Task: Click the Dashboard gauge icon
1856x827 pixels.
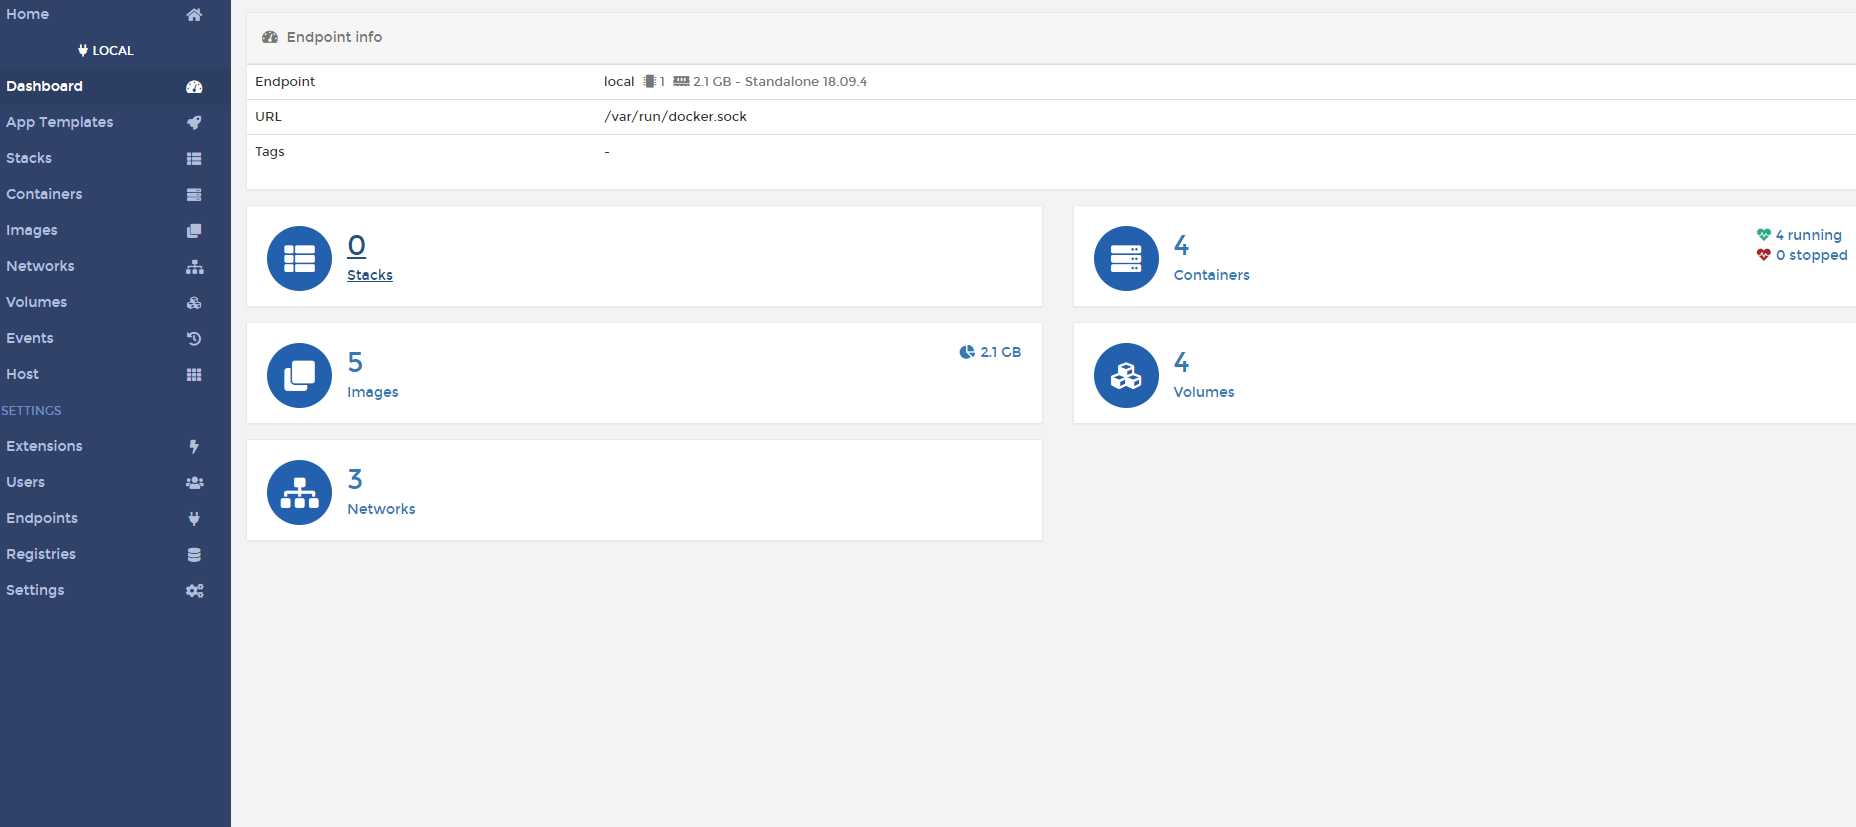Action: (x=194, y=87)
